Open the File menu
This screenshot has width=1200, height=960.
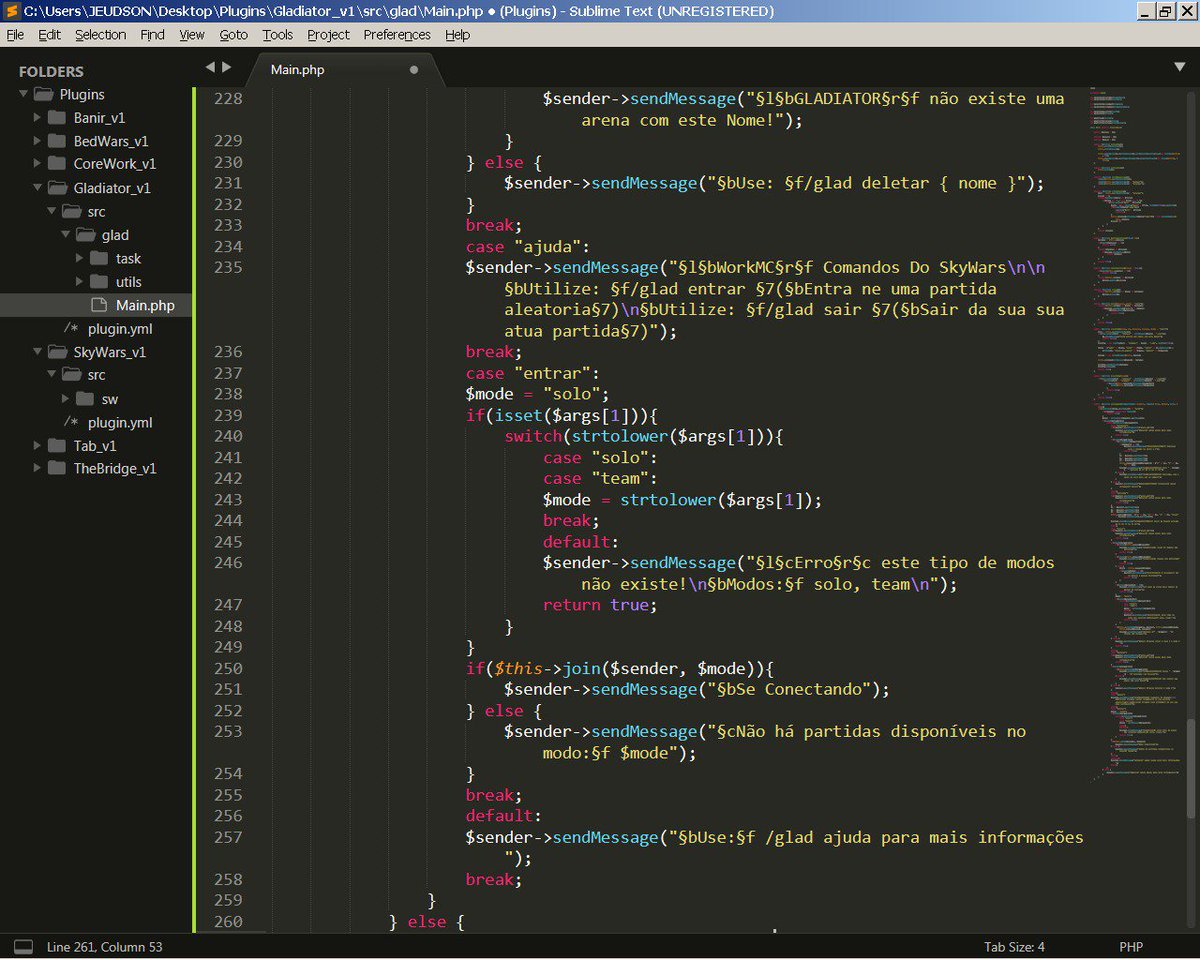tap(15, 34)
